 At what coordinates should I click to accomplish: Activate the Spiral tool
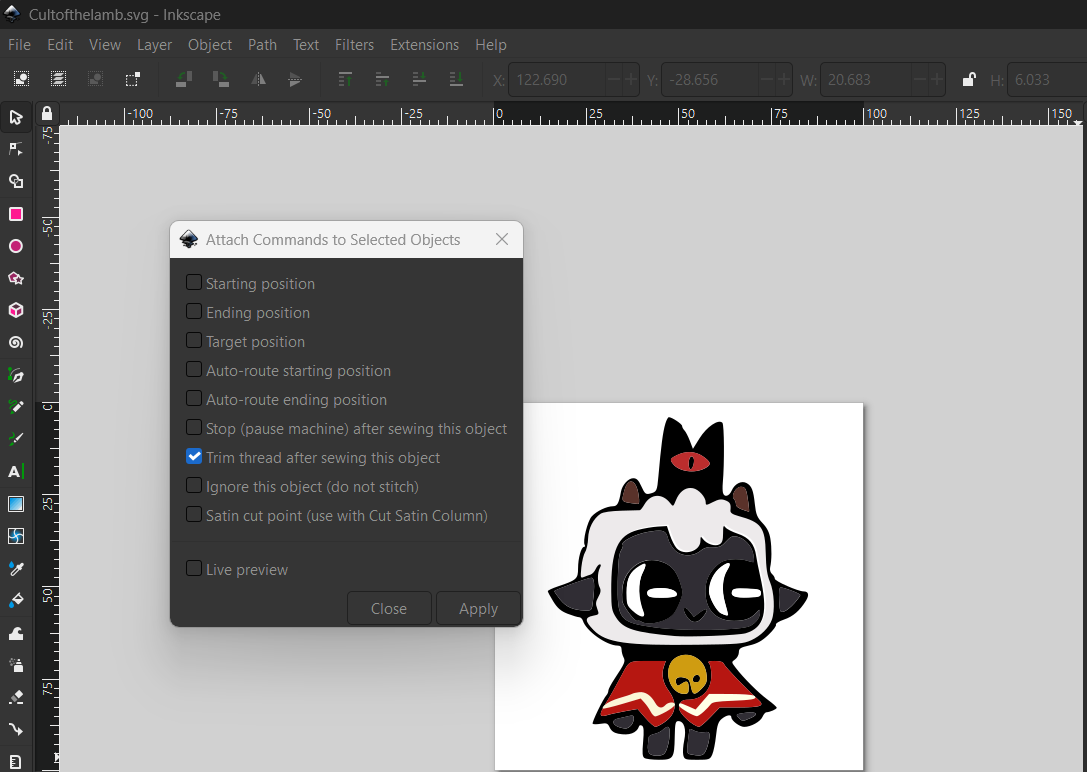coord(16,342)
